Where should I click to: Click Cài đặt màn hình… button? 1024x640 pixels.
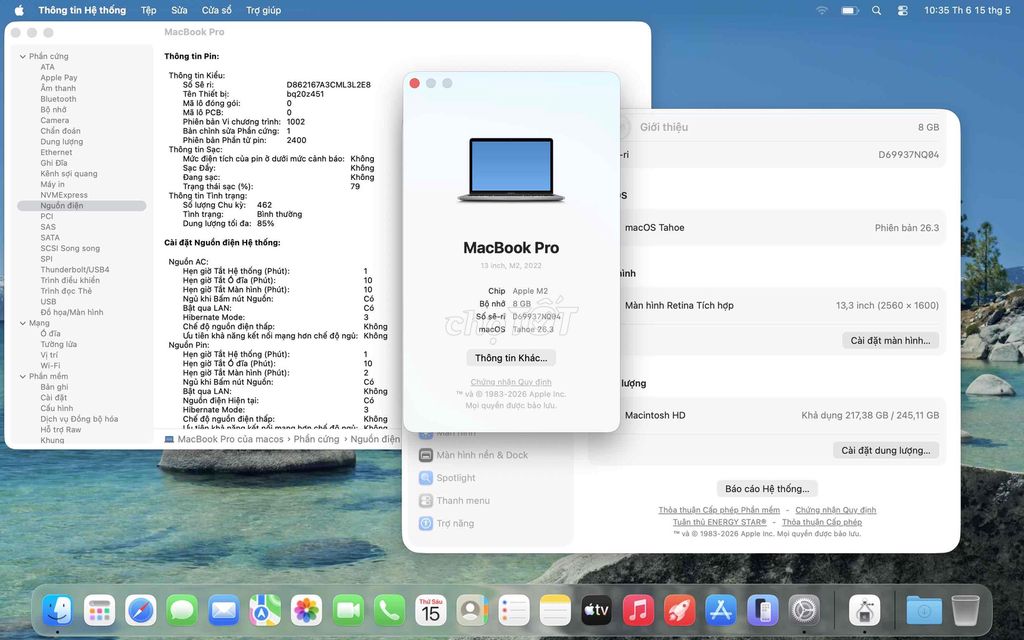click(890, 340)
